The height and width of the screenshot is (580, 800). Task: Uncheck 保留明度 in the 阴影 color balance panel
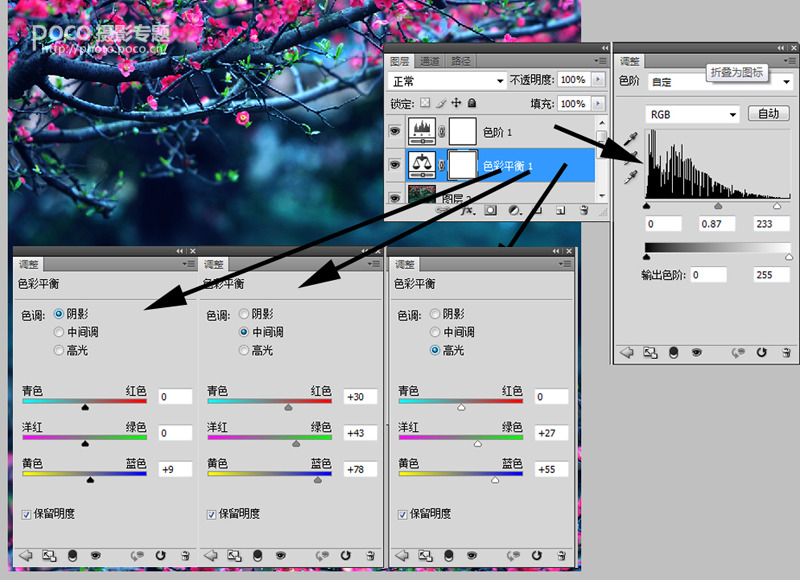tap(26, 514)
